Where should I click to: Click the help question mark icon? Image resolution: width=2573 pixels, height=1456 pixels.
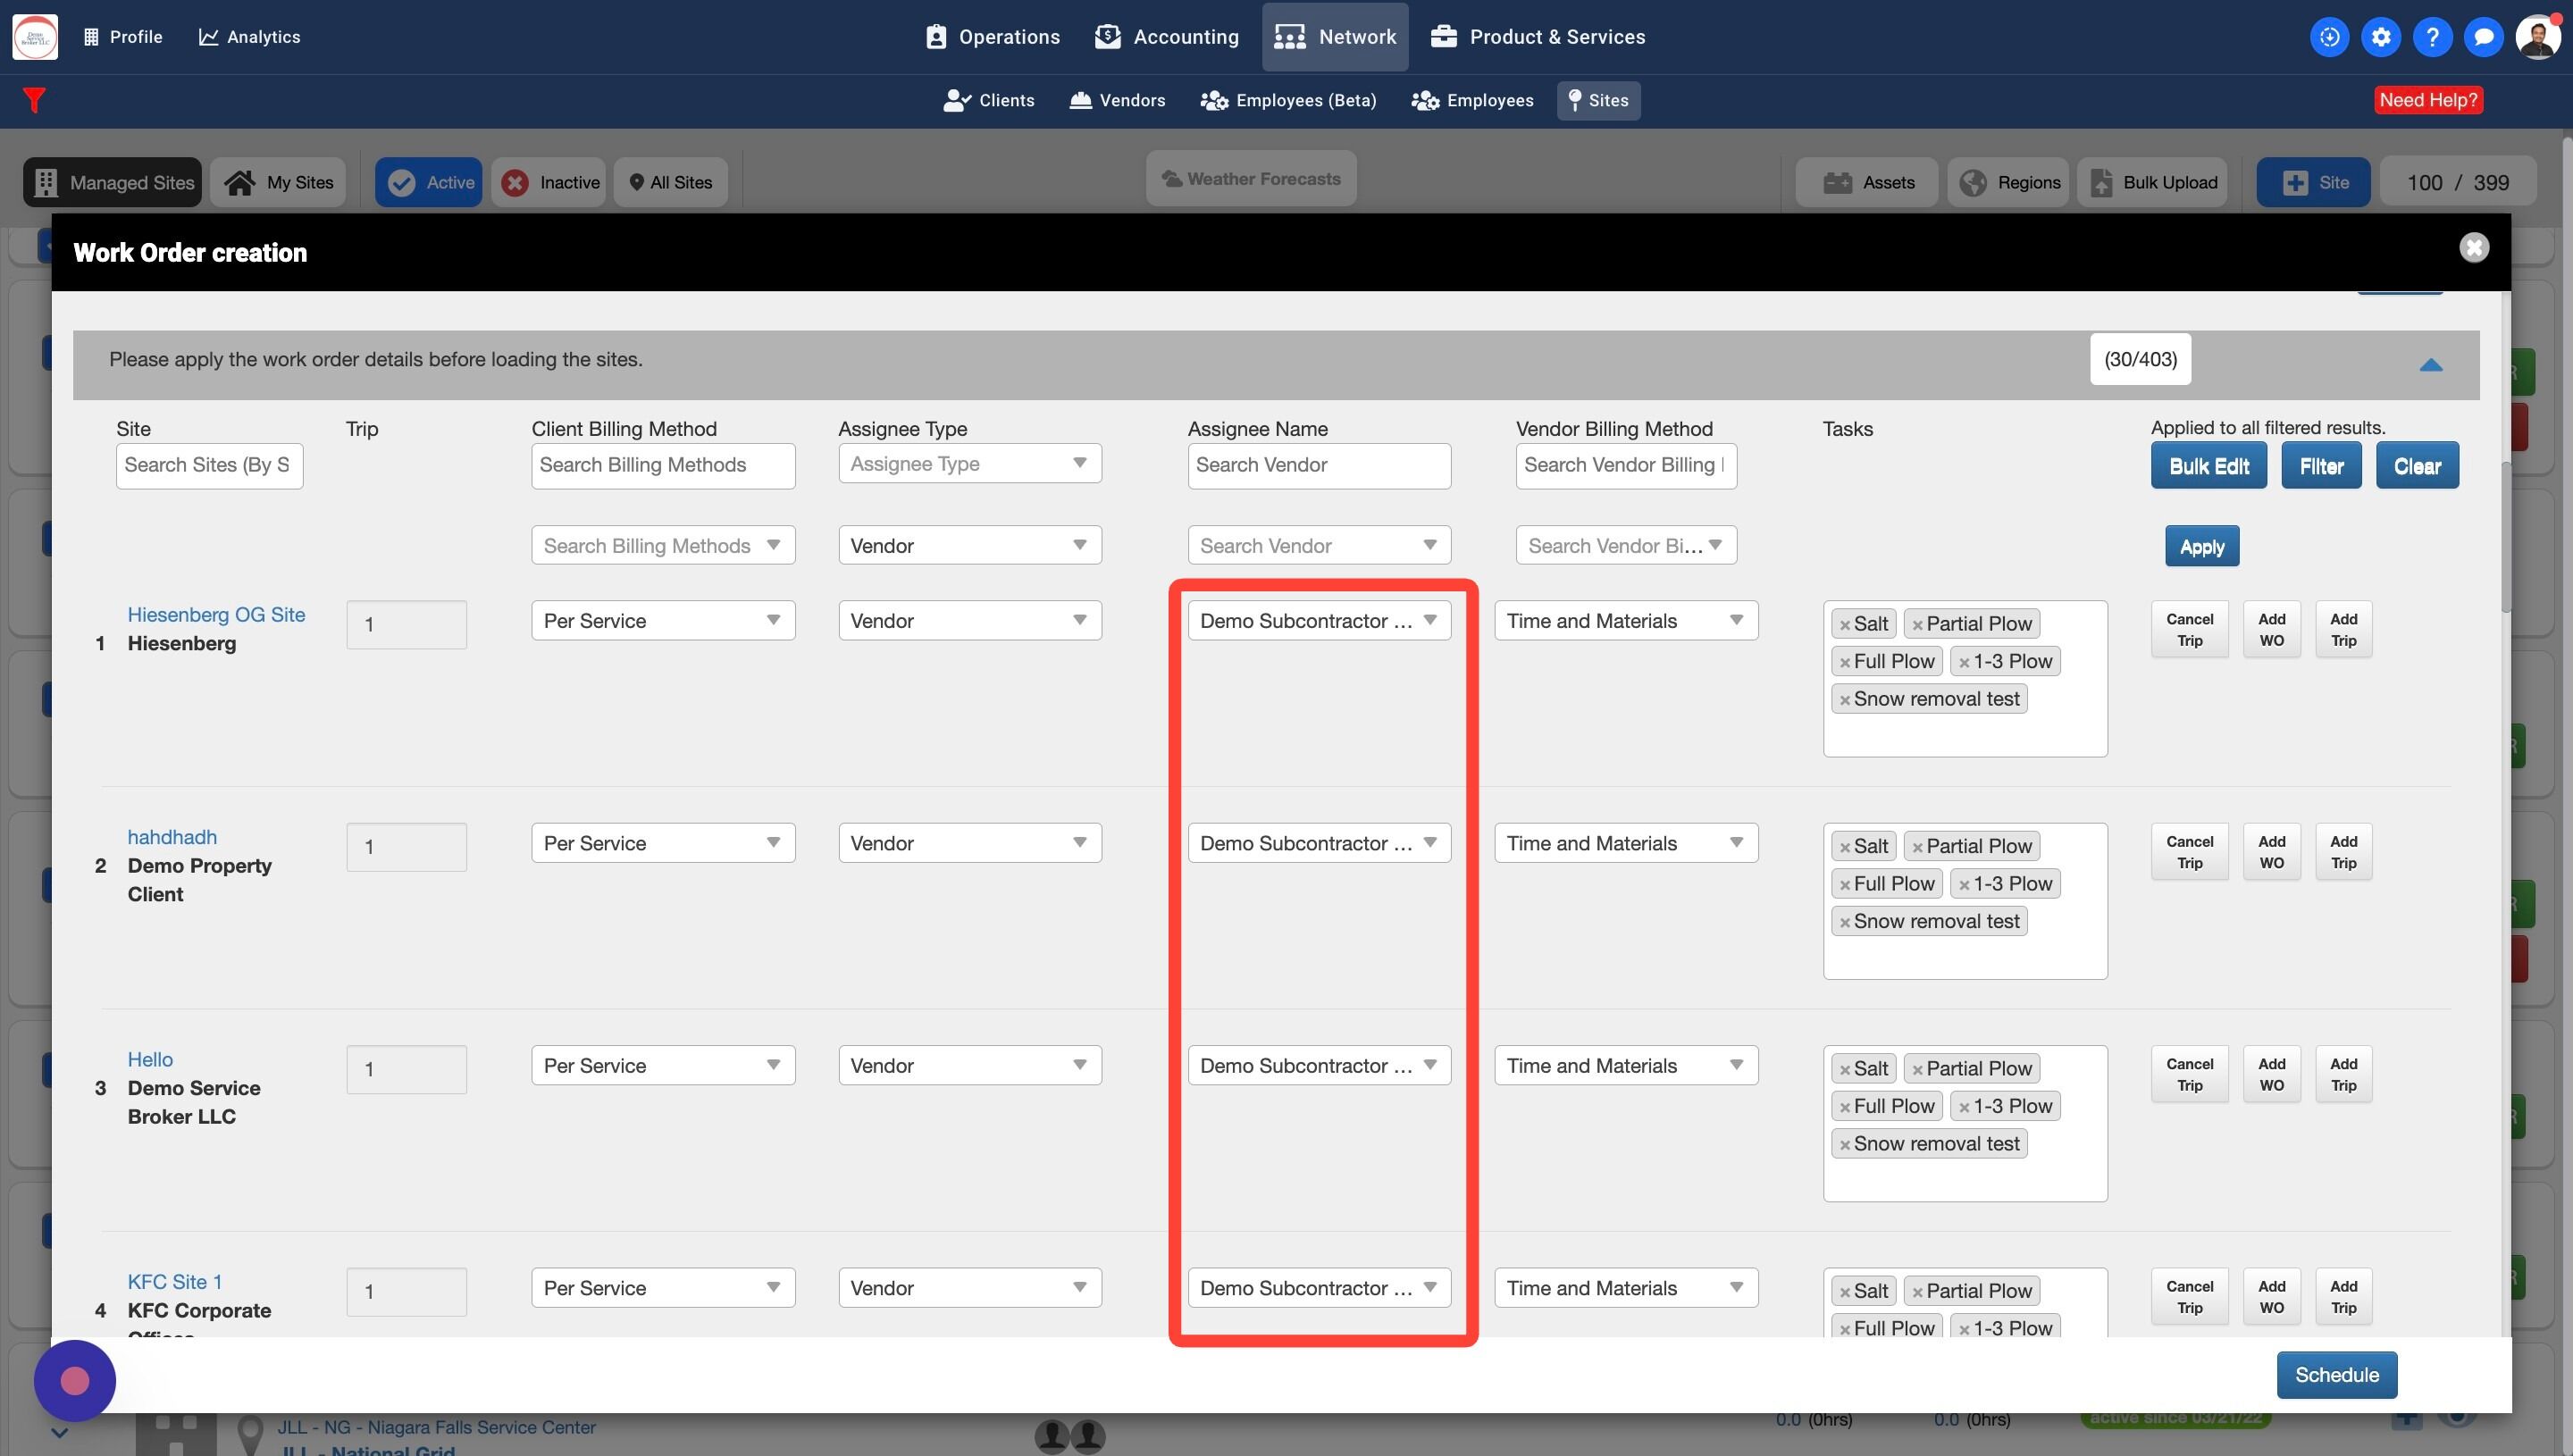pos(2432,37)
